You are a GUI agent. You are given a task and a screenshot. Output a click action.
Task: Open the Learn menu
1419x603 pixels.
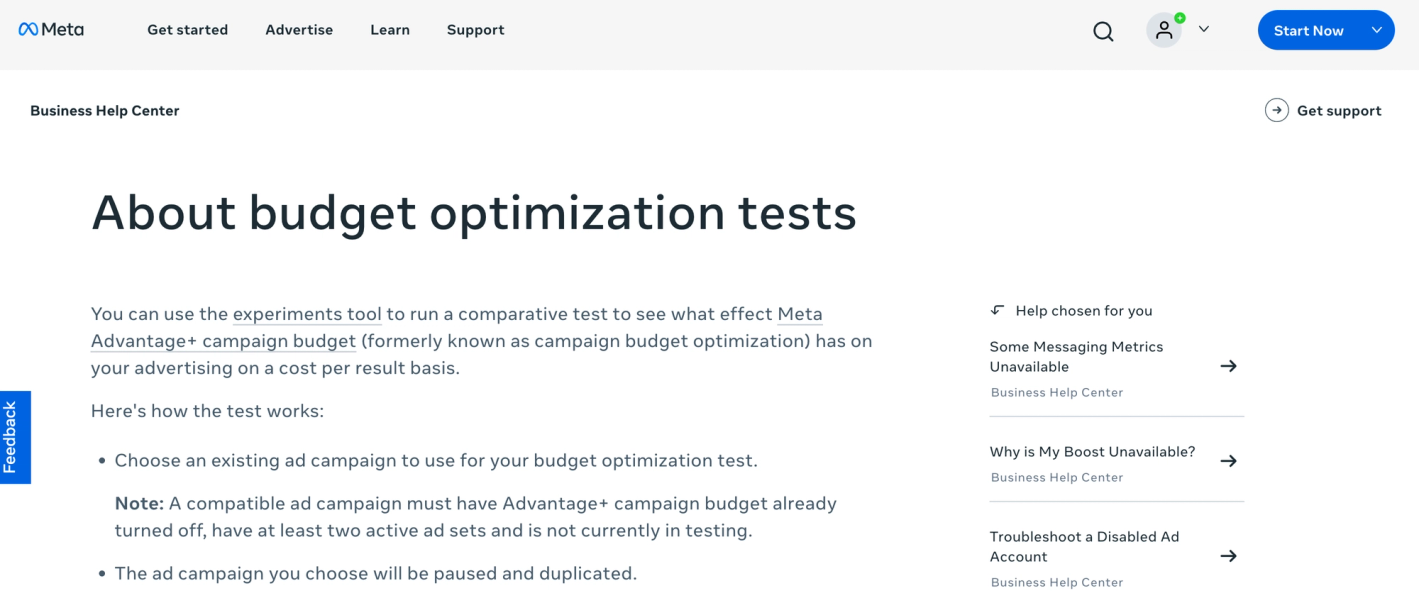[x=390, y=30]
